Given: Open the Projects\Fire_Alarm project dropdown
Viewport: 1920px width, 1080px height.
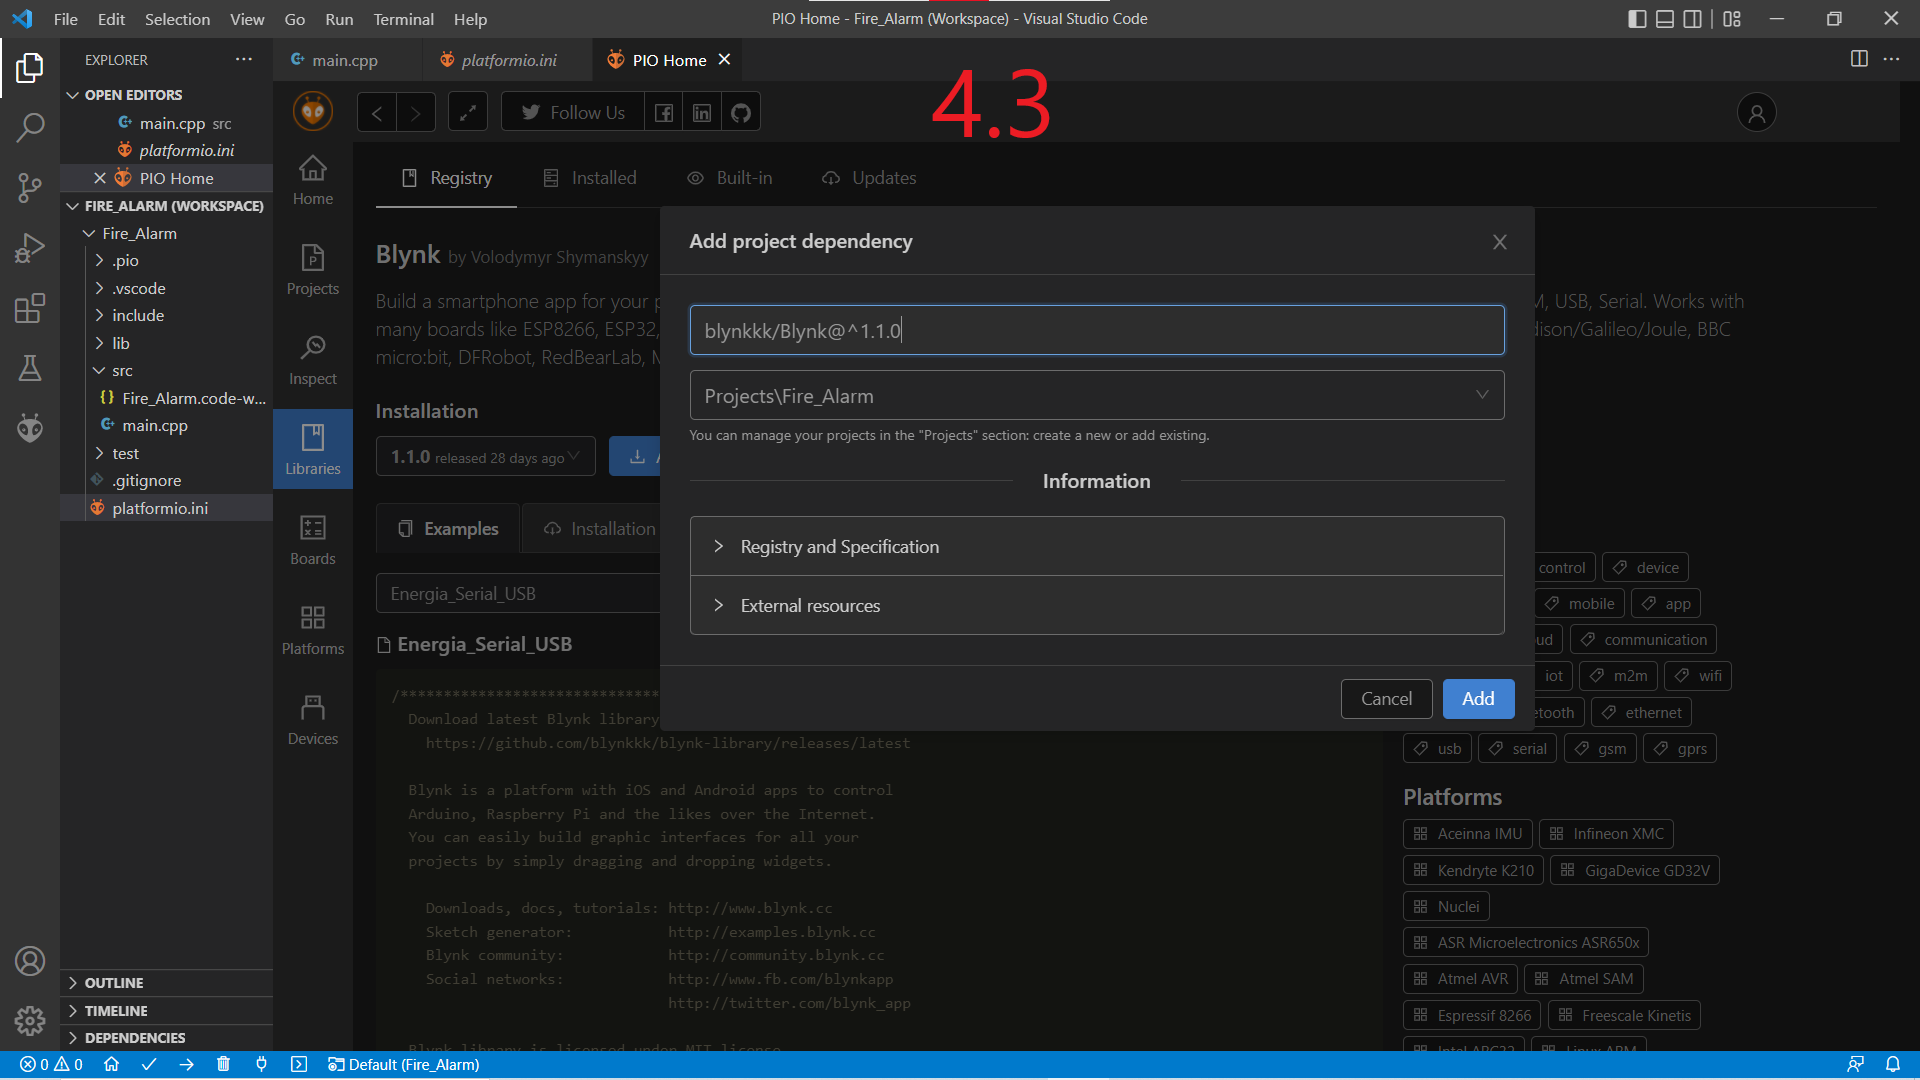Looking at the screenshot, I should coord(1097,395).
